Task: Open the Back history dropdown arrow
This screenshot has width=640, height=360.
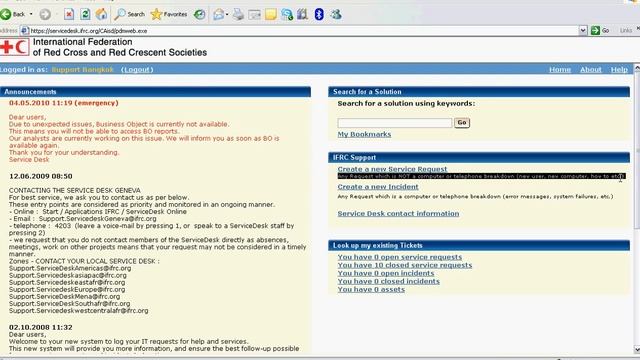Action: coord(31,14)
